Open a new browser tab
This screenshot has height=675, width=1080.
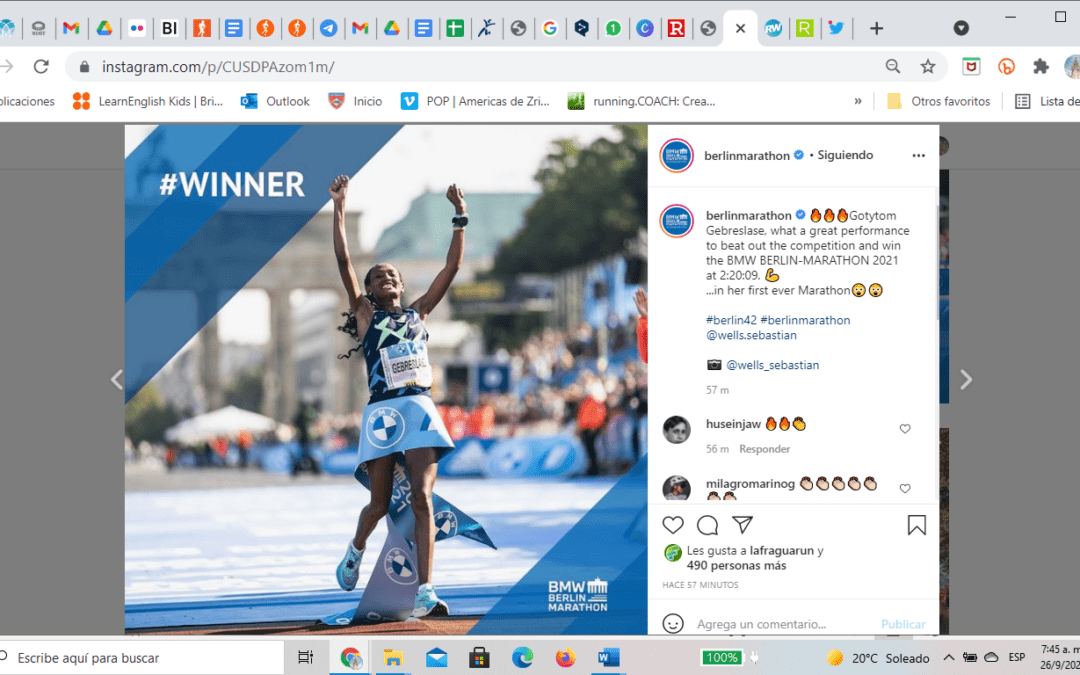point(876,28)
